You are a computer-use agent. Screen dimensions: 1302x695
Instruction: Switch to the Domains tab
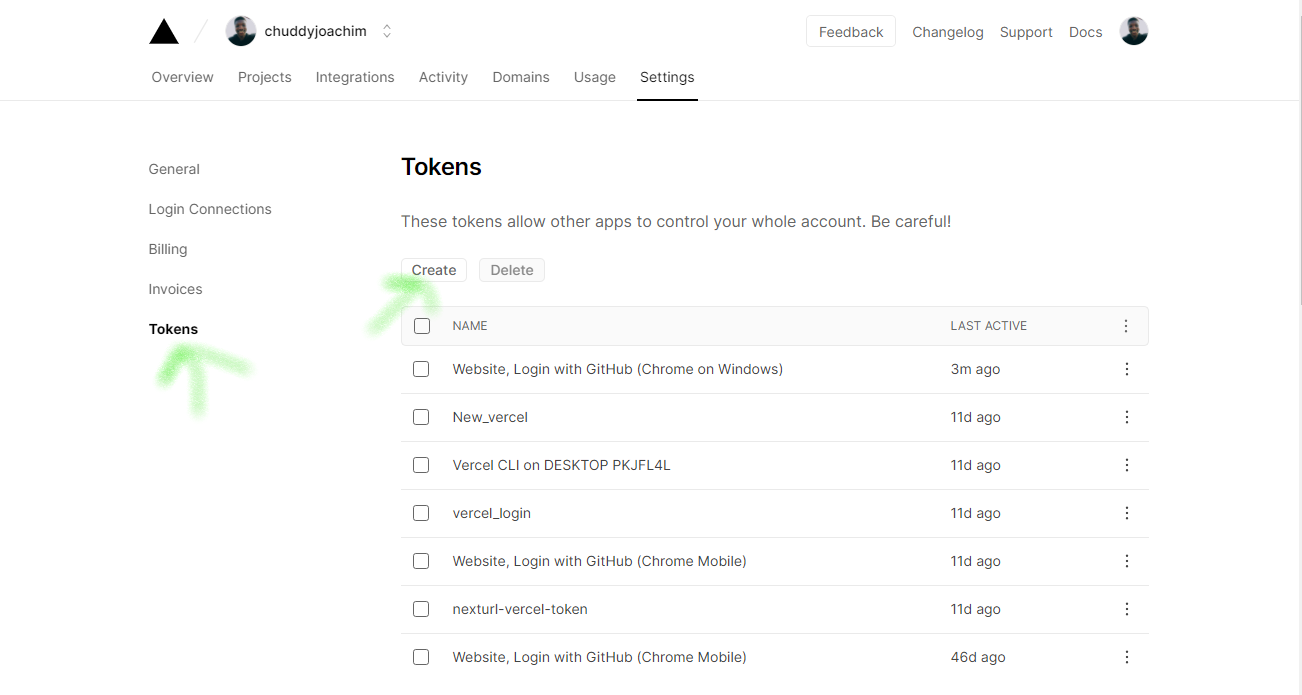point(521,77)
